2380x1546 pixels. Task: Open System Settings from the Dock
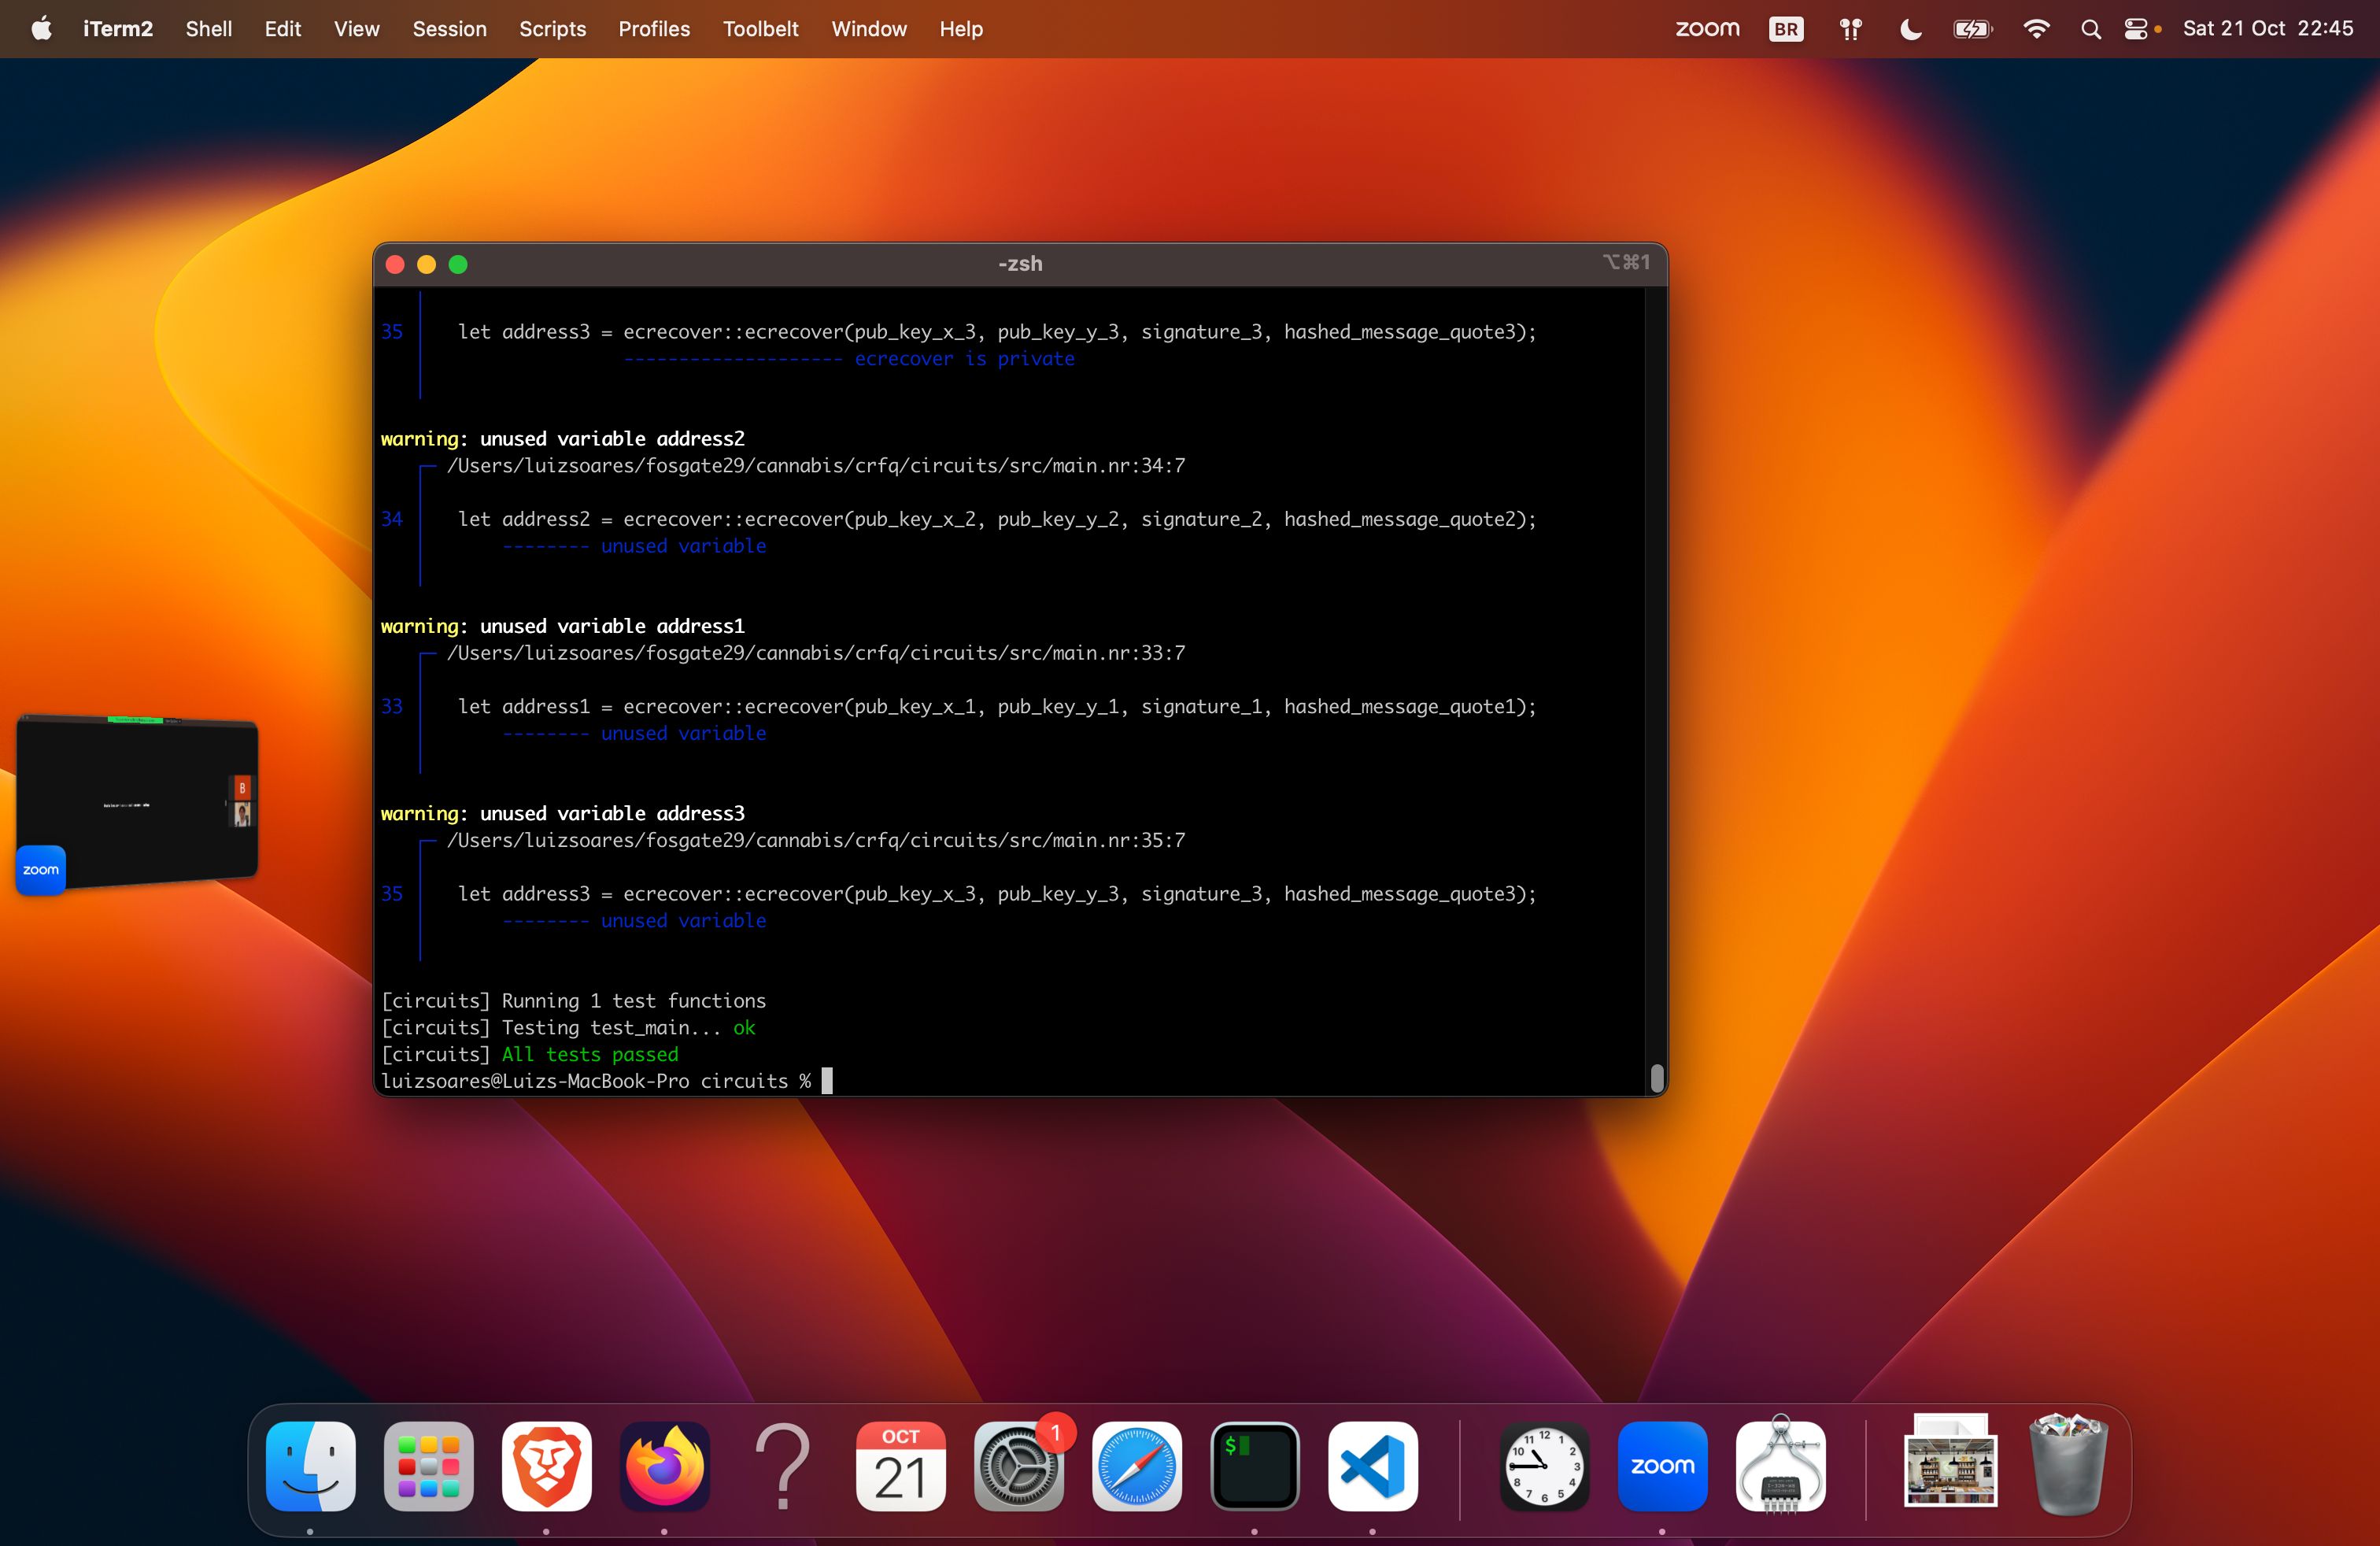pos(1018,1466)
